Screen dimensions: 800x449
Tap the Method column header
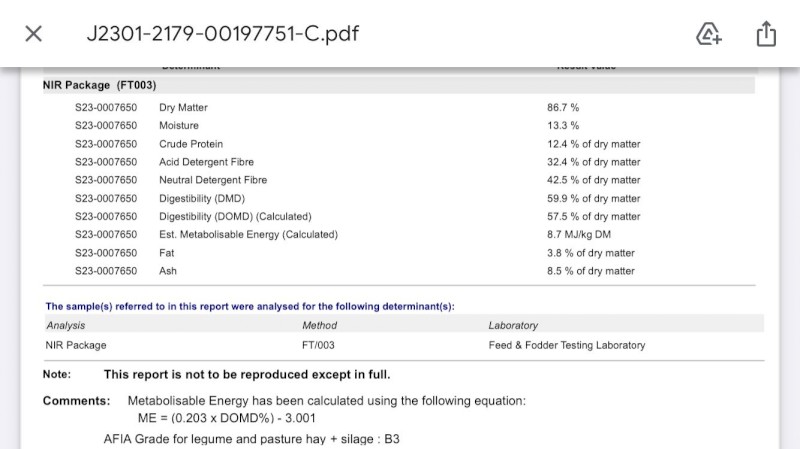tap(319, 326)
